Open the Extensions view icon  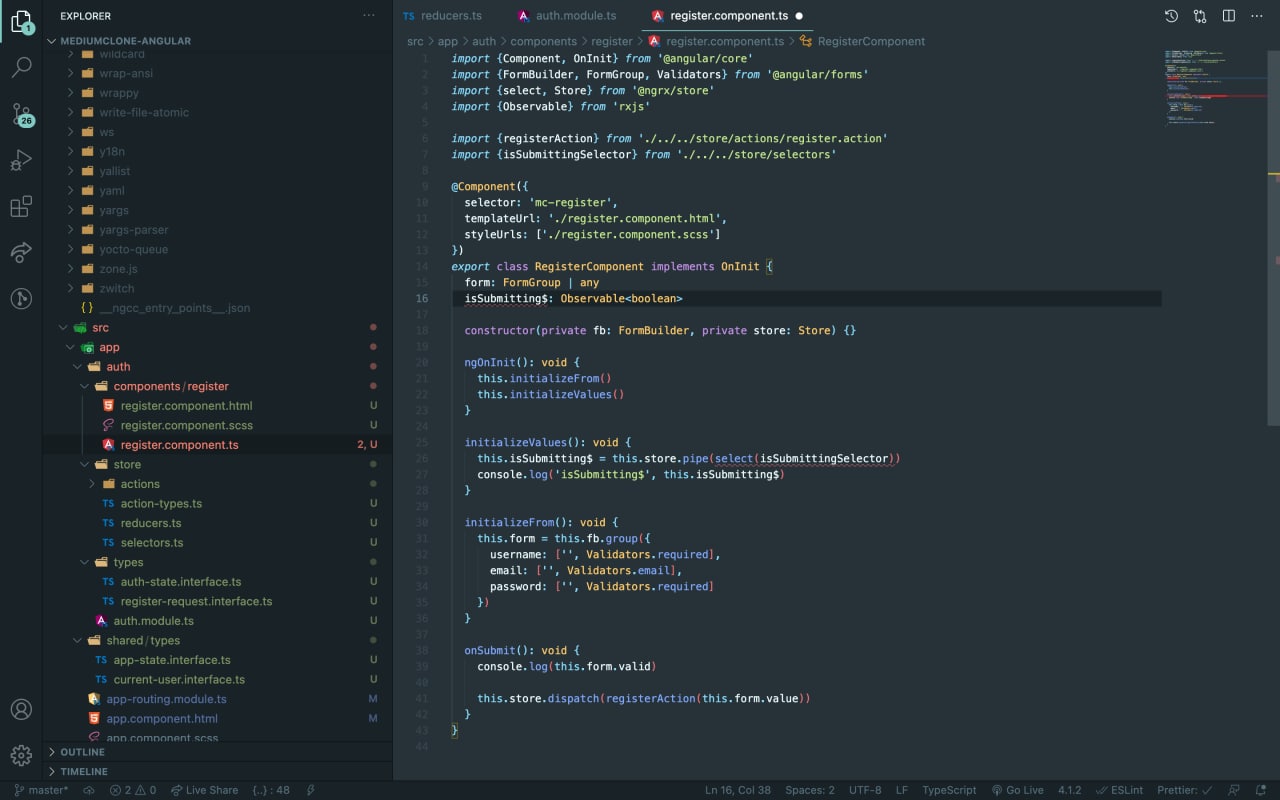click(x=21, y=206)
